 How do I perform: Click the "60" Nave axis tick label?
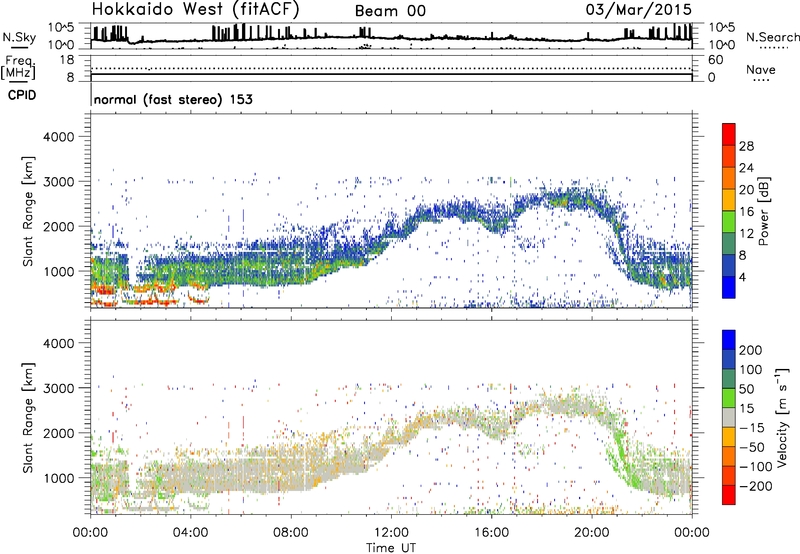click(715, 59)
